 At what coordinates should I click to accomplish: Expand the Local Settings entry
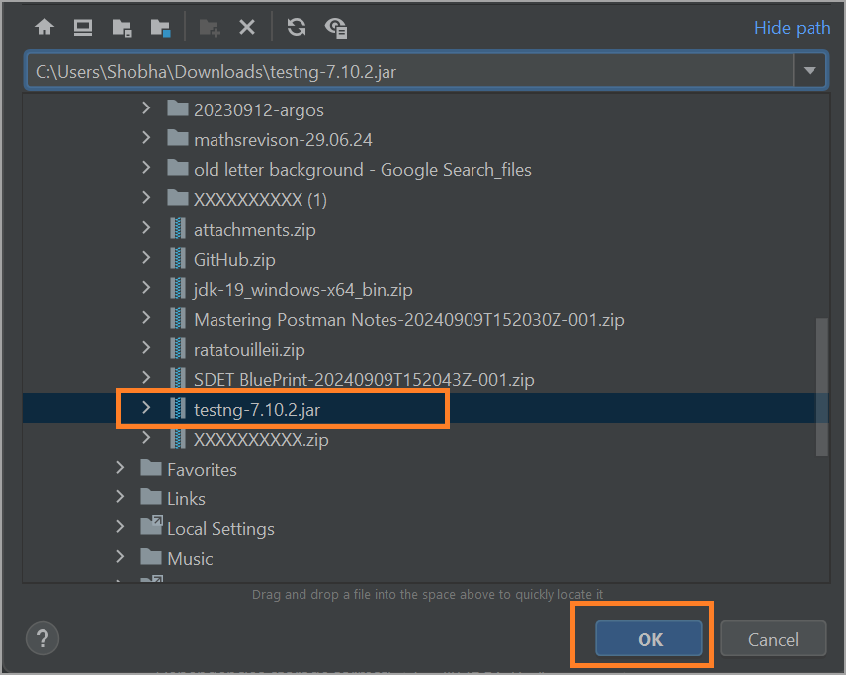pos(120,528)
